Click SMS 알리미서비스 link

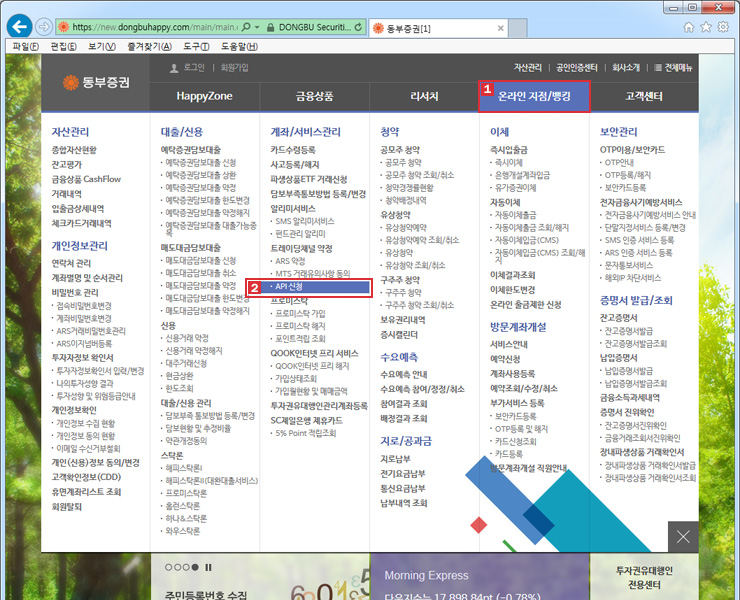coord(305,221)
